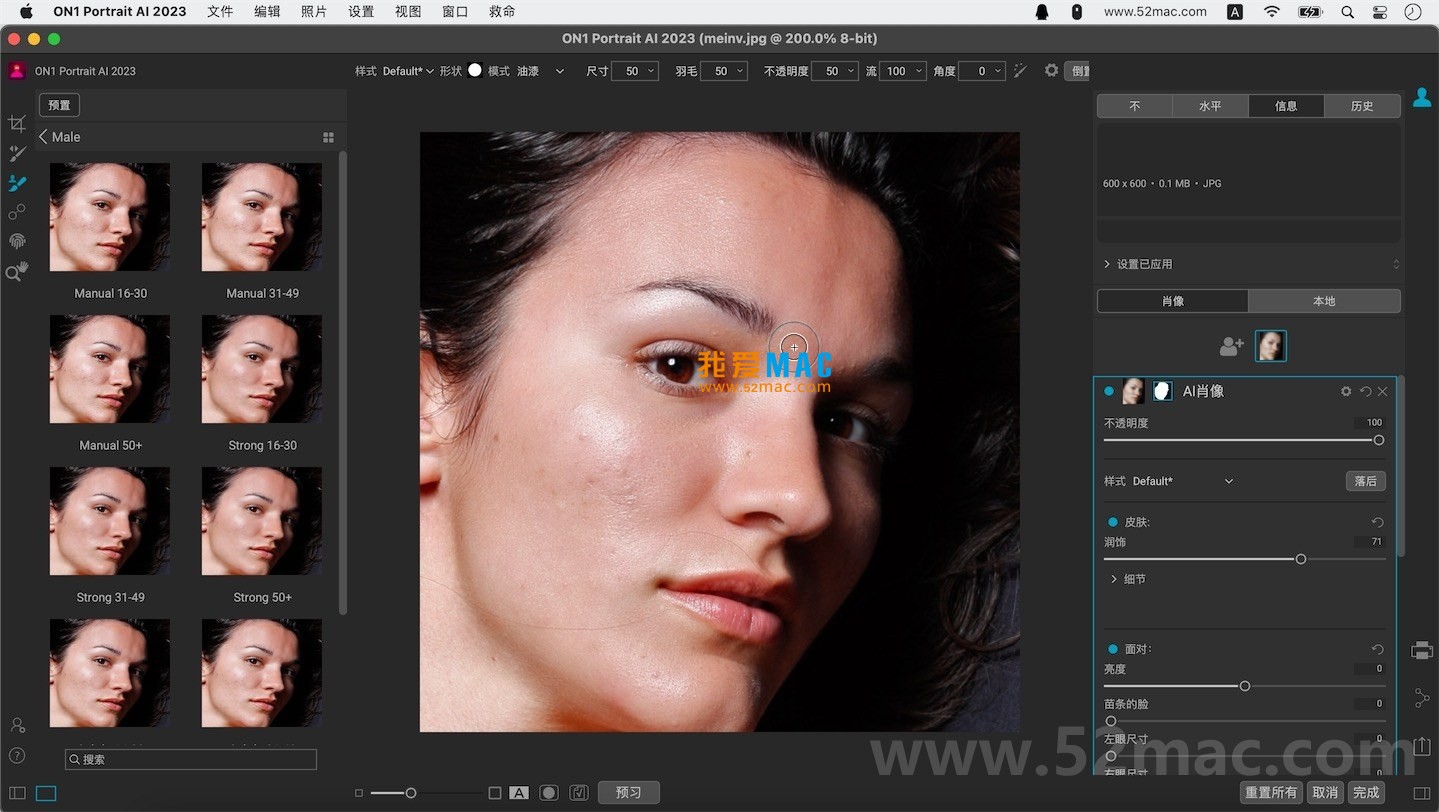Screen dimensions: 1439x812
Task: Click the user settings icon at bottom-left
Action: pyautogui.click(x=17, y=725)
